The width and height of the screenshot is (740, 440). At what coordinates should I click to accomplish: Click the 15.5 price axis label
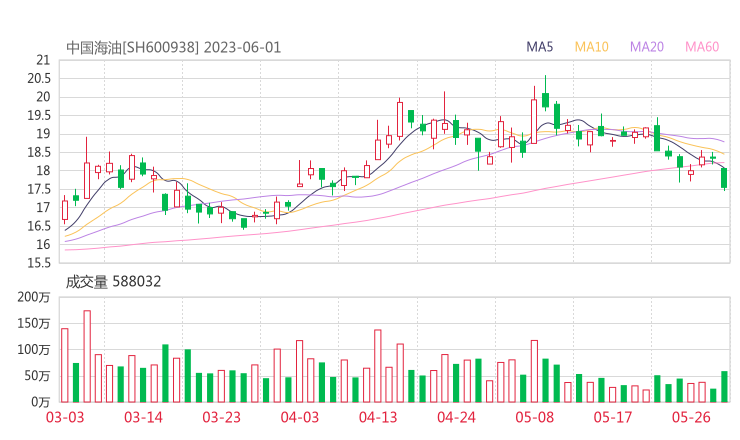(x=39, y=262)
